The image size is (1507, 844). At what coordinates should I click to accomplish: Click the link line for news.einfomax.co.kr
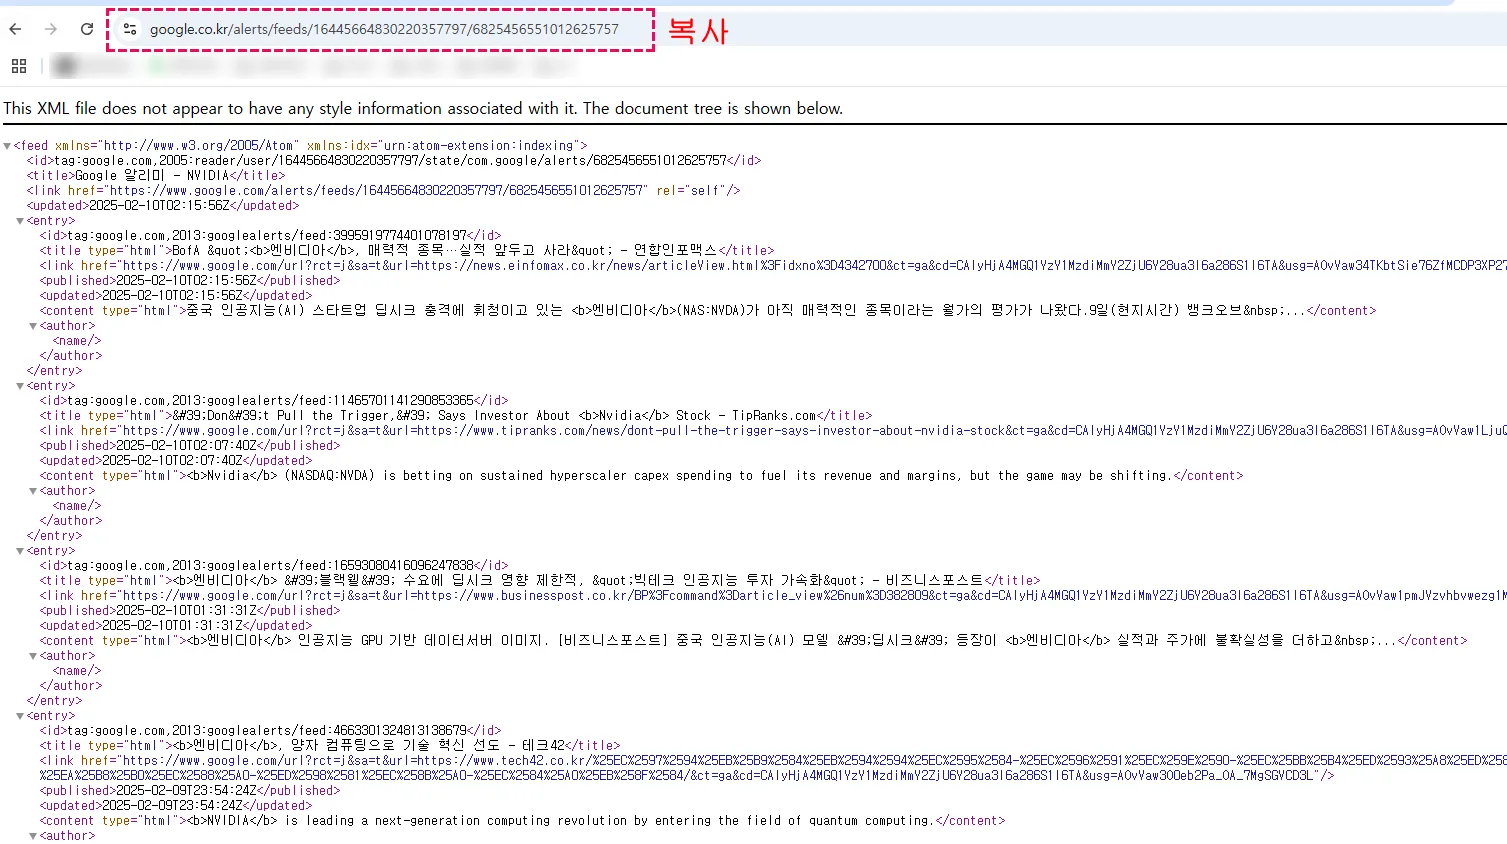pos(773,266)
